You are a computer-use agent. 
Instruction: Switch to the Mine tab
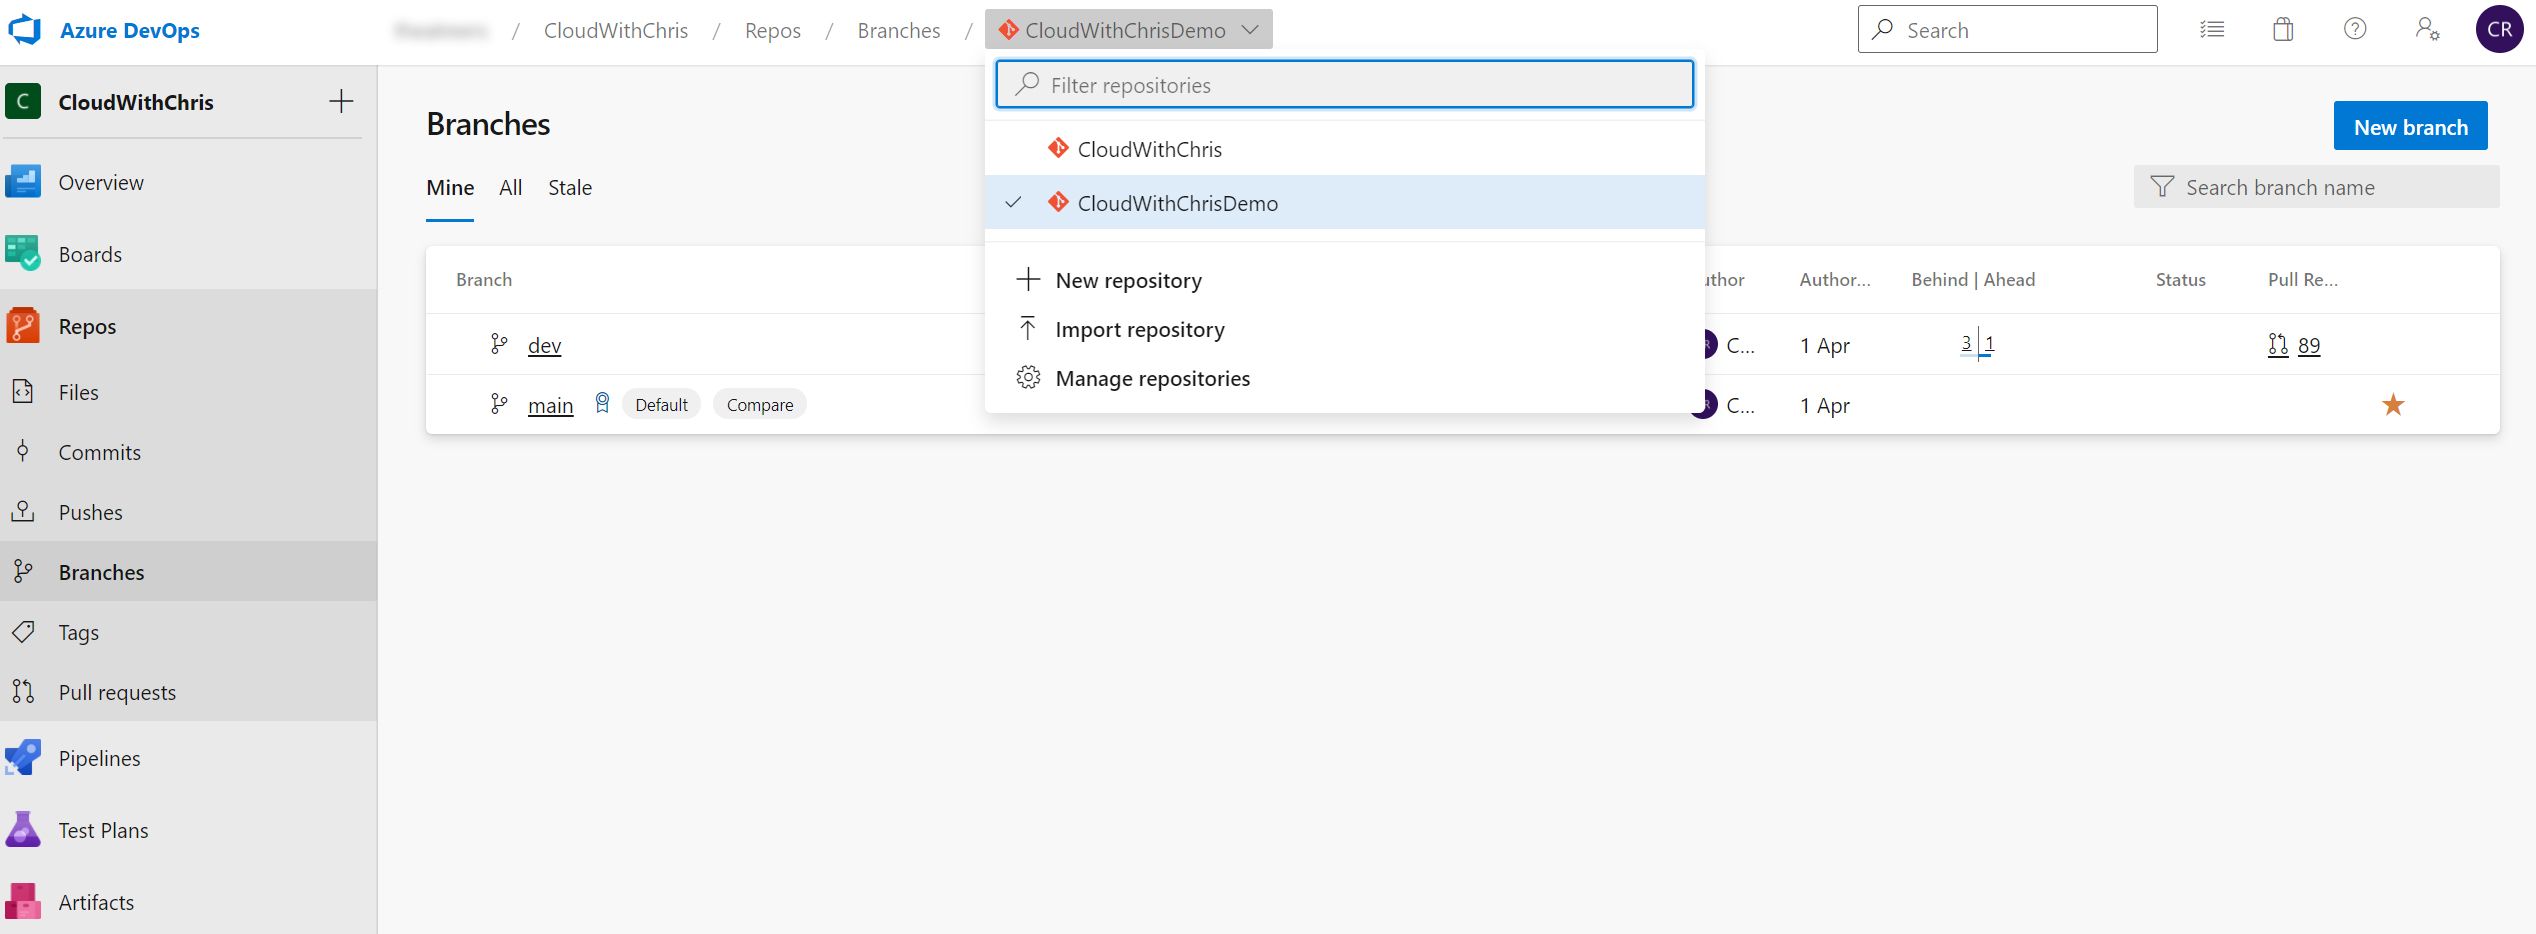450,187
